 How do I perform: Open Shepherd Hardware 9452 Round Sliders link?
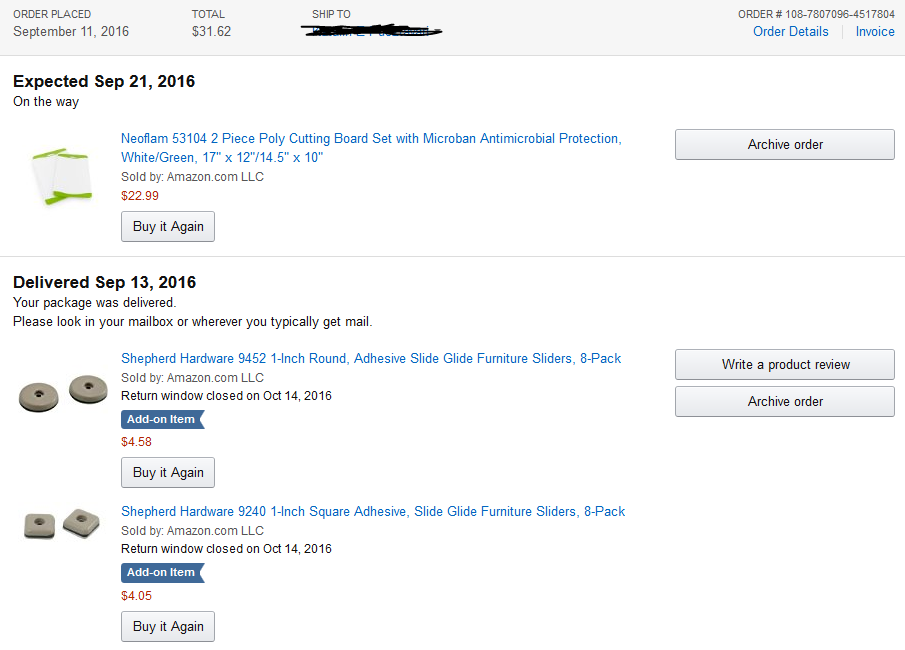tap(371, 358)
